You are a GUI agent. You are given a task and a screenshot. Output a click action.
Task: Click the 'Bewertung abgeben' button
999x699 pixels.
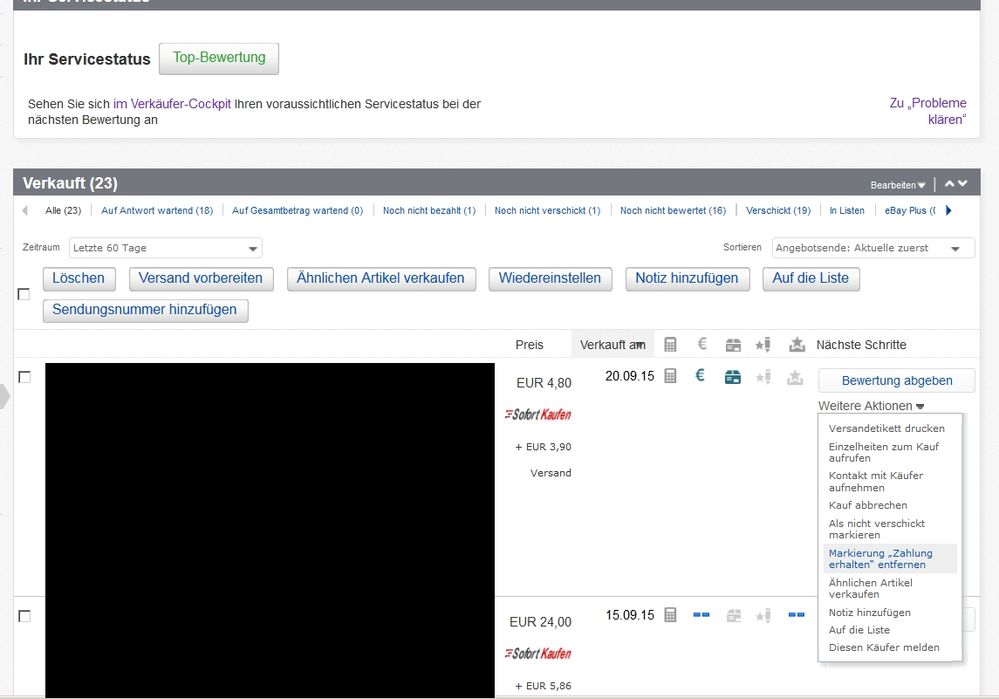pyautogui.click(x=896, y=380)
